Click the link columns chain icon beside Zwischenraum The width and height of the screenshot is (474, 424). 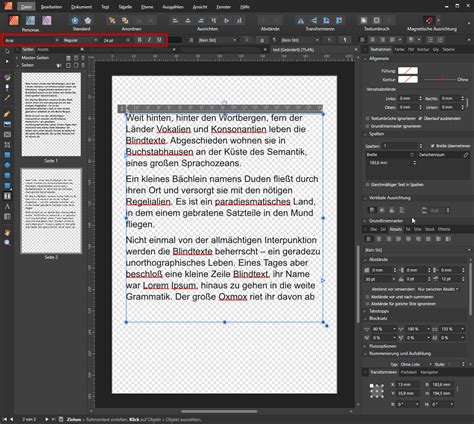pos(466,155)
